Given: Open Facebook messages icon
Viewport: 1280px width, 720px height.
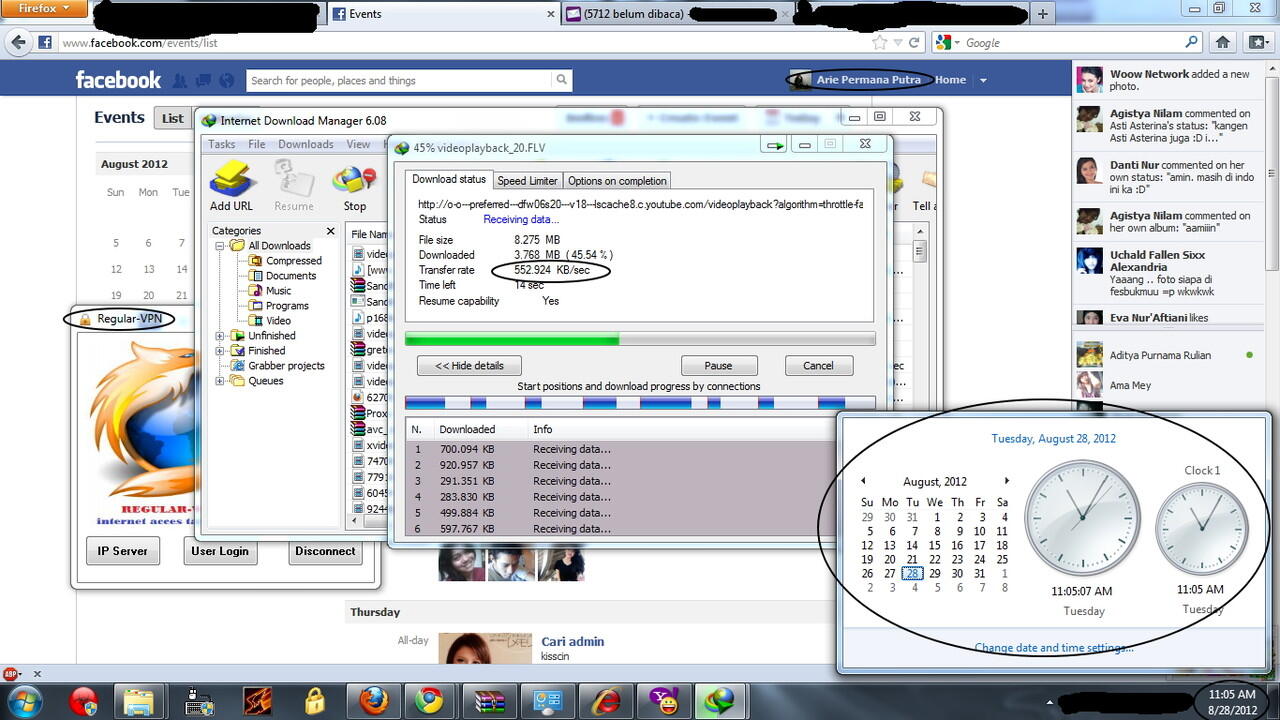Looking at the screenshot, I should click(203, 80).
